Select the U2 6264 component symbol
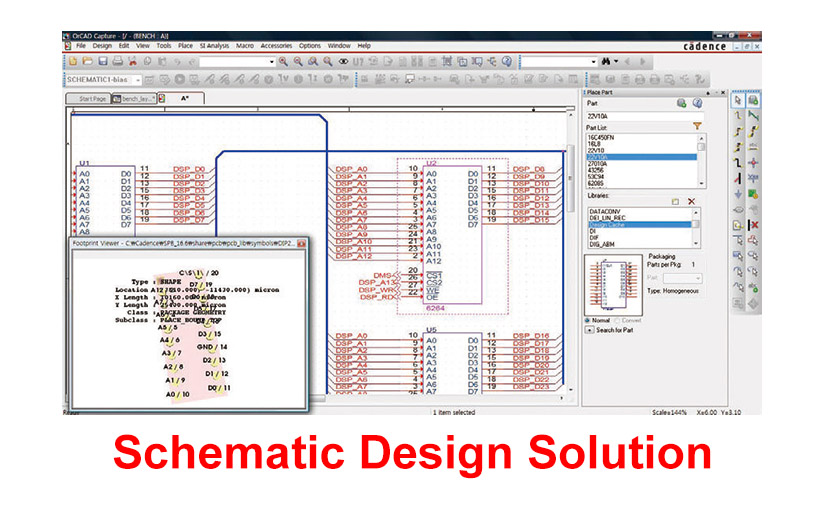Image resolution: width=824 pixels, height=531 pixels. point(452,235)
